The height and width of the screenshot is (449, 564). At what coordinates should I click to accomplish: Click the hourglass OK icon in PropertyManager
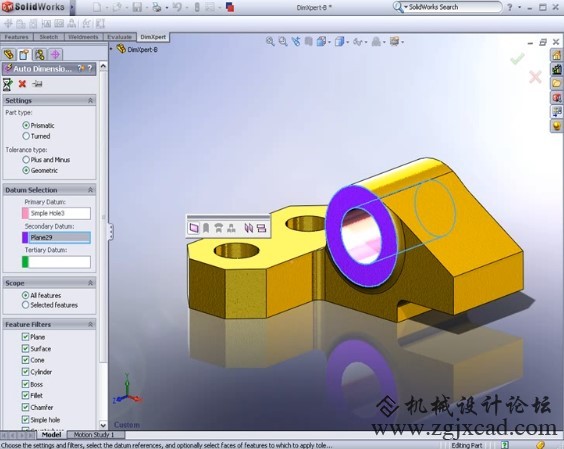pos(7,84)
